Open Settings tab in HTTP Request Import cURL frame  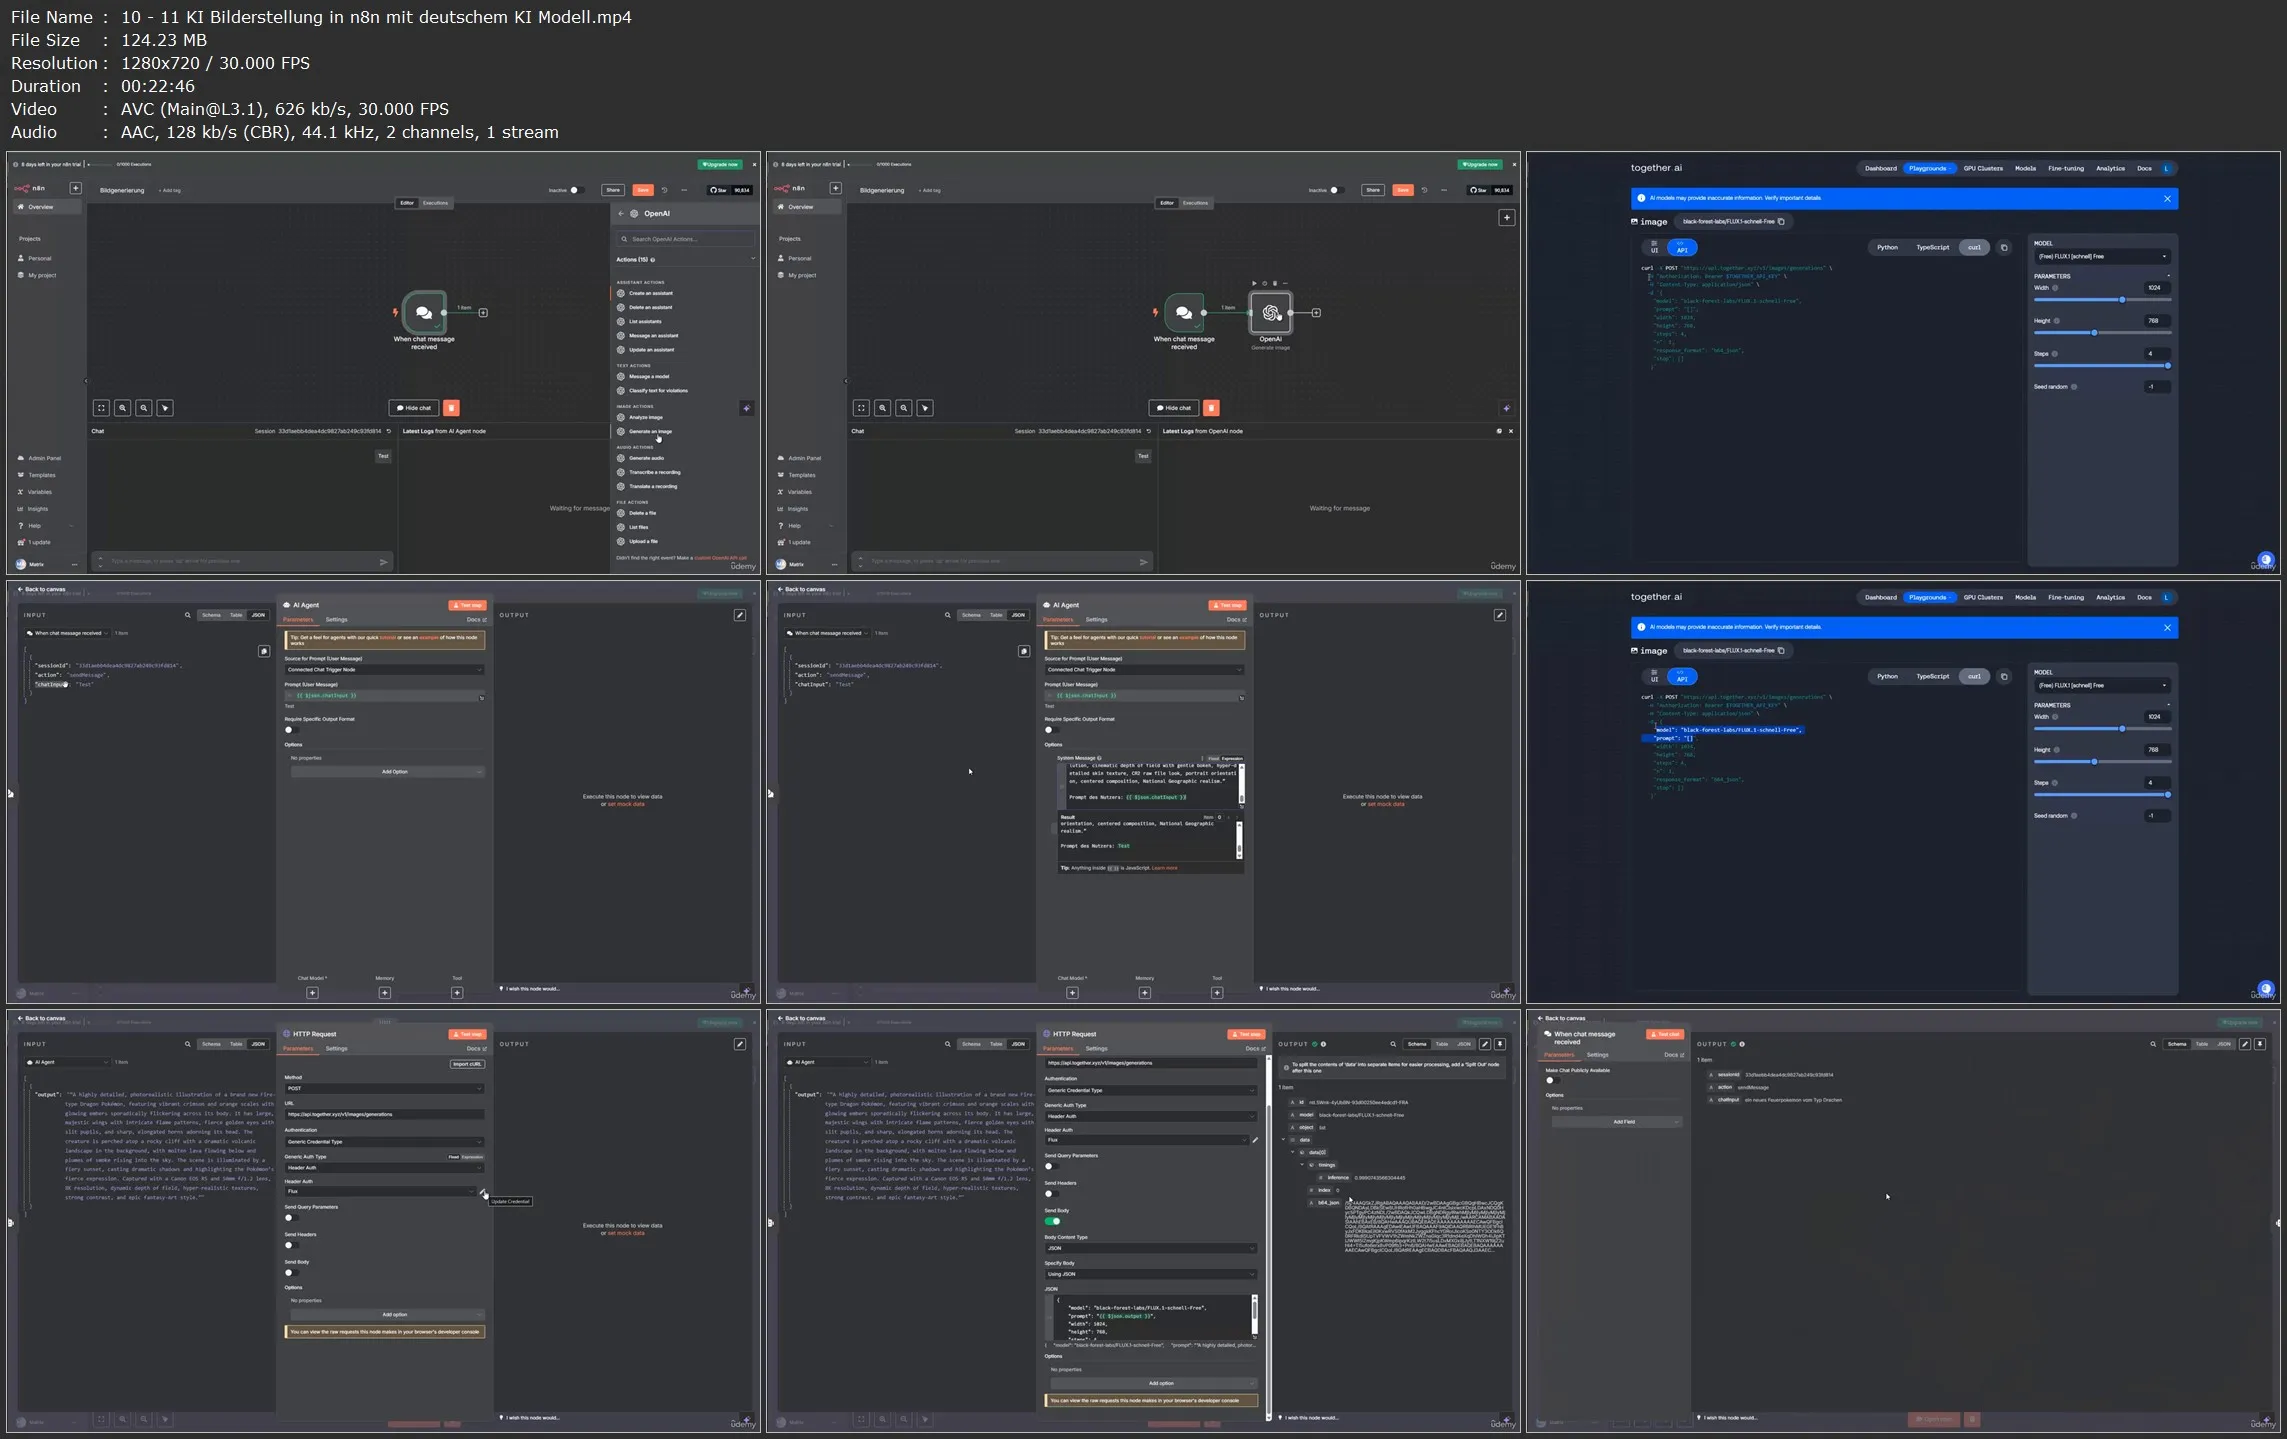337,1049
